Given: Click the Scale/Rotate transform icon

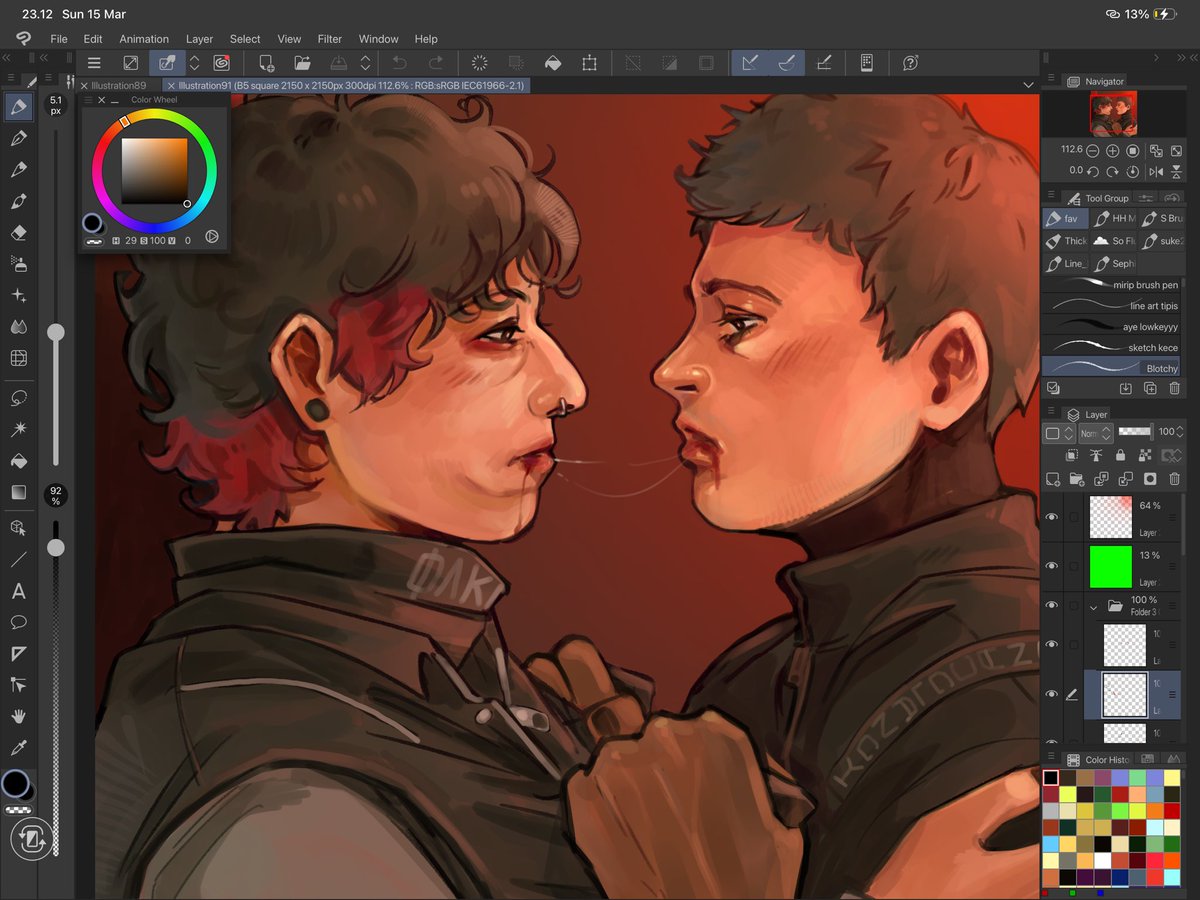Looking at the screenshot, I should pos(590,63).
